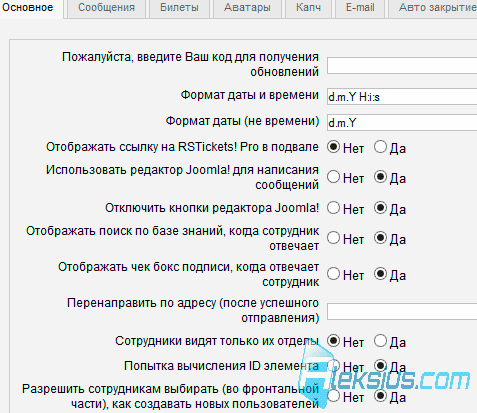
Task: Select Да for staff creating new users
Action: [380, 396]
